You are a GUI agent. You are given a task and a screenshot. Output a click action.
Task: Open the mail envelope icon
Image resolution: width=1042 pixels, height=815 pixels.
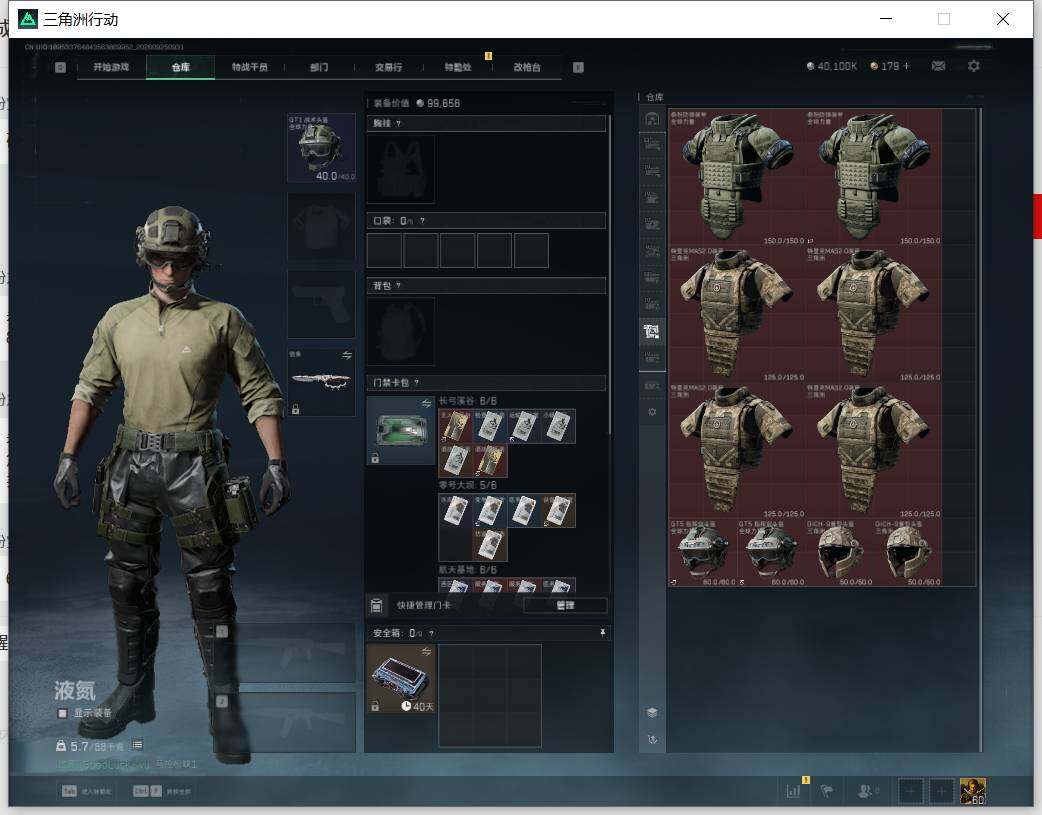938,66
